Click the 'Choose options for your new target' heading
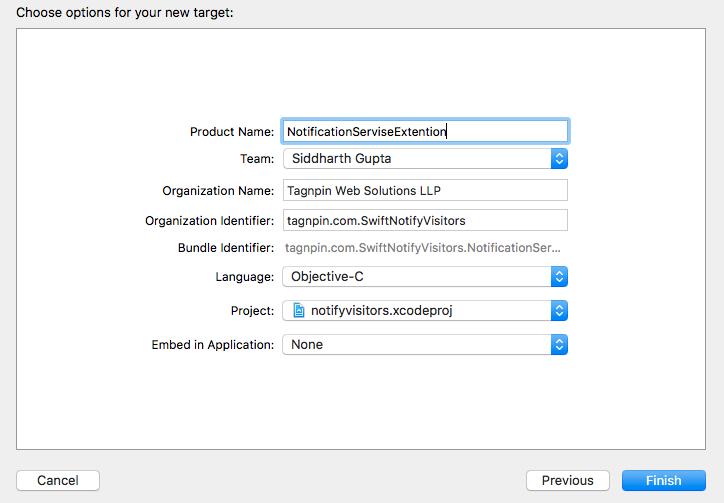The height and width of the screenshot is (503, 724). [125, 12]
